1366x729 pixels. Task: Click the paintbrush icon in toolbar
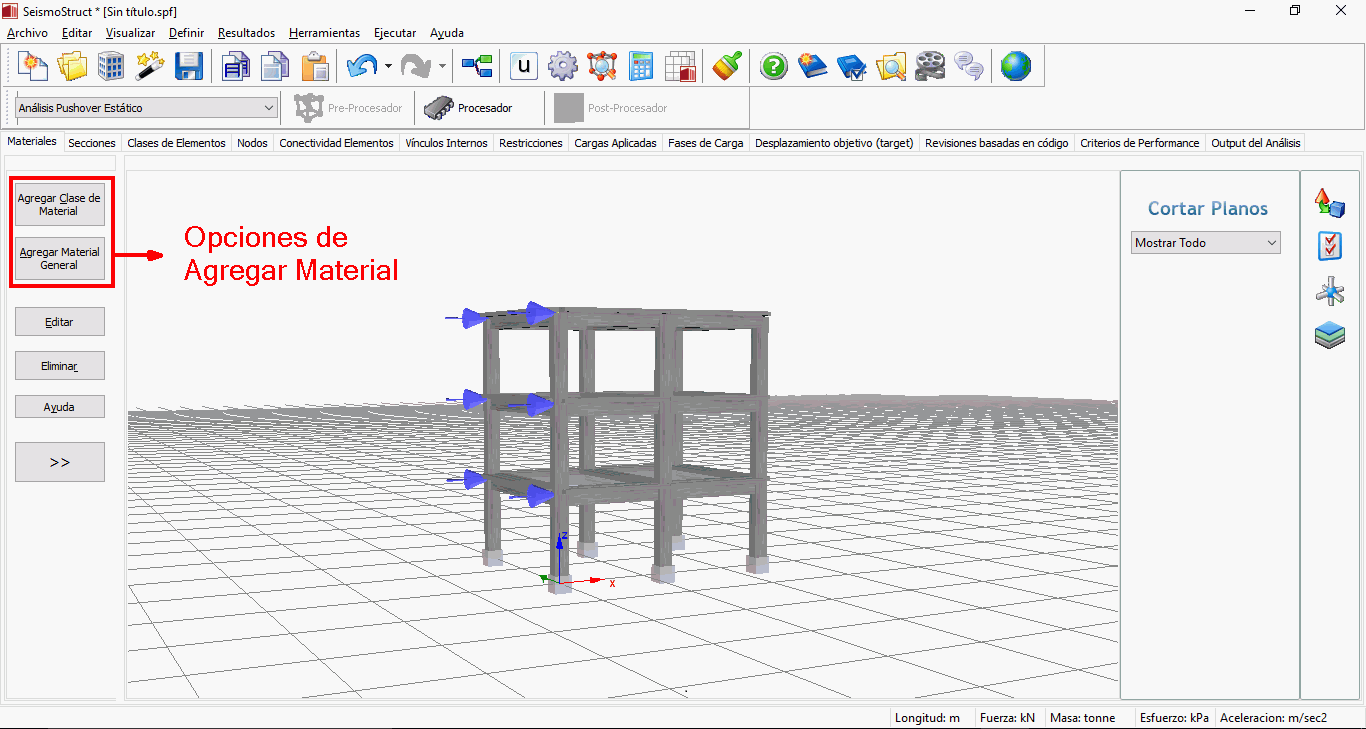tap(727, 67)
